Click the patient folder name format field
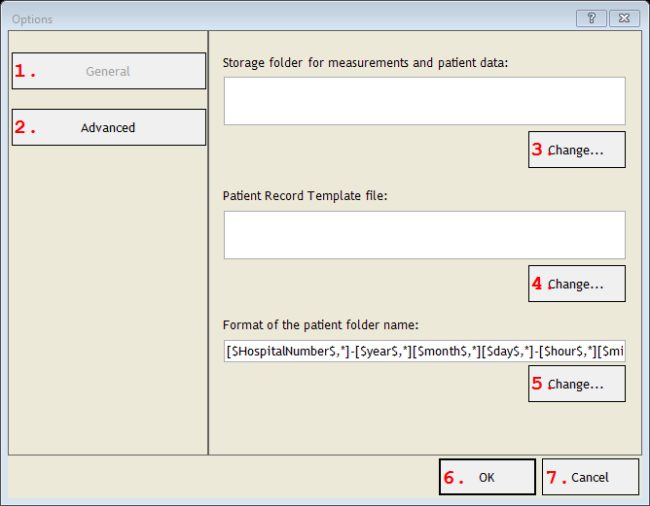The image size is (650, 506). (x=424, y=352)
